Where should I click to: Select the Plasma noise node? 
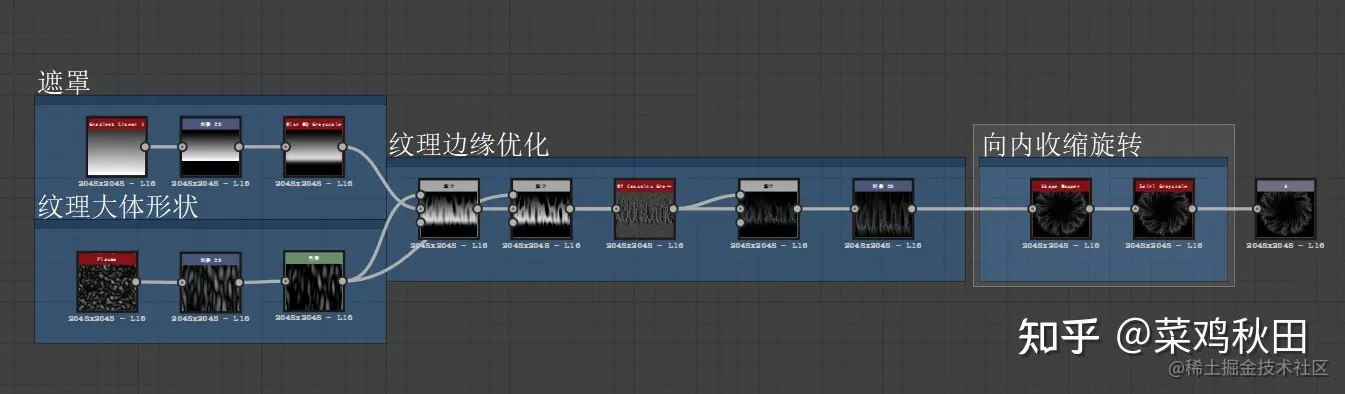[106, 281]
